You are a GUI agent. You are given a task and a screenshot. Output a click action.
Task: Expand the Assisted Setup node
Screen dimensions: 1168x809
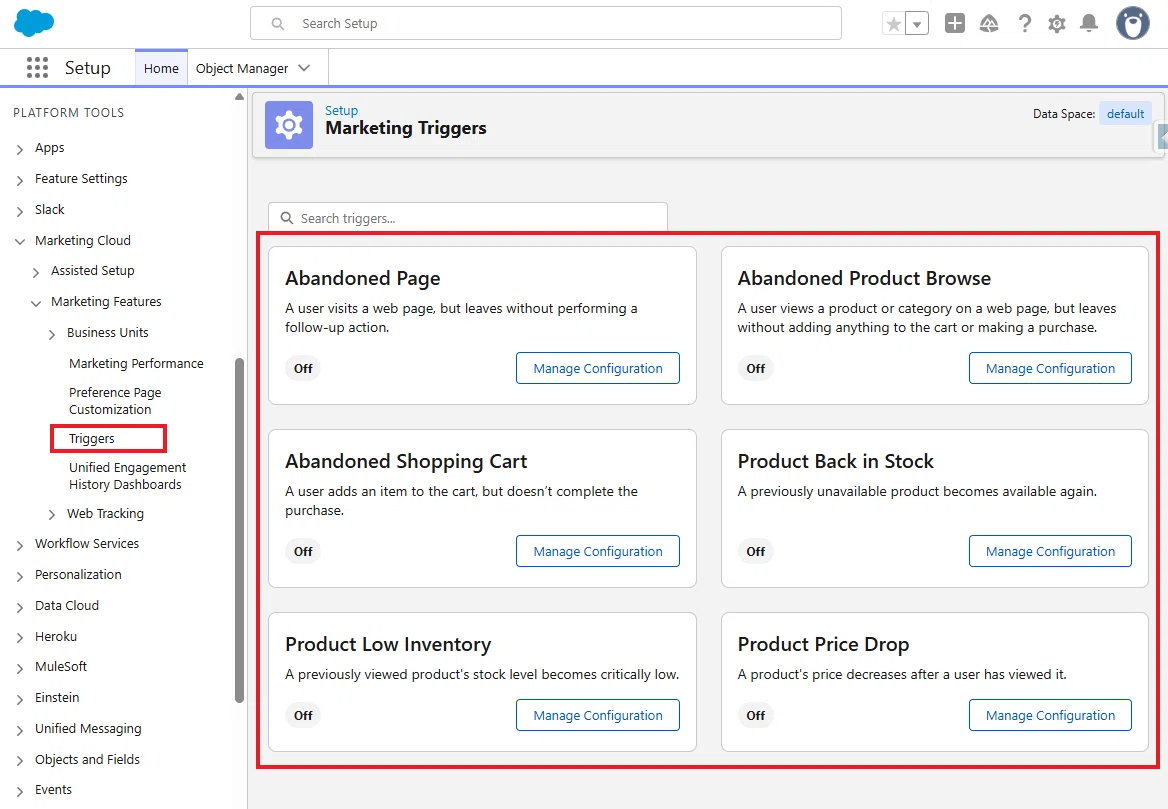point(36,272)
